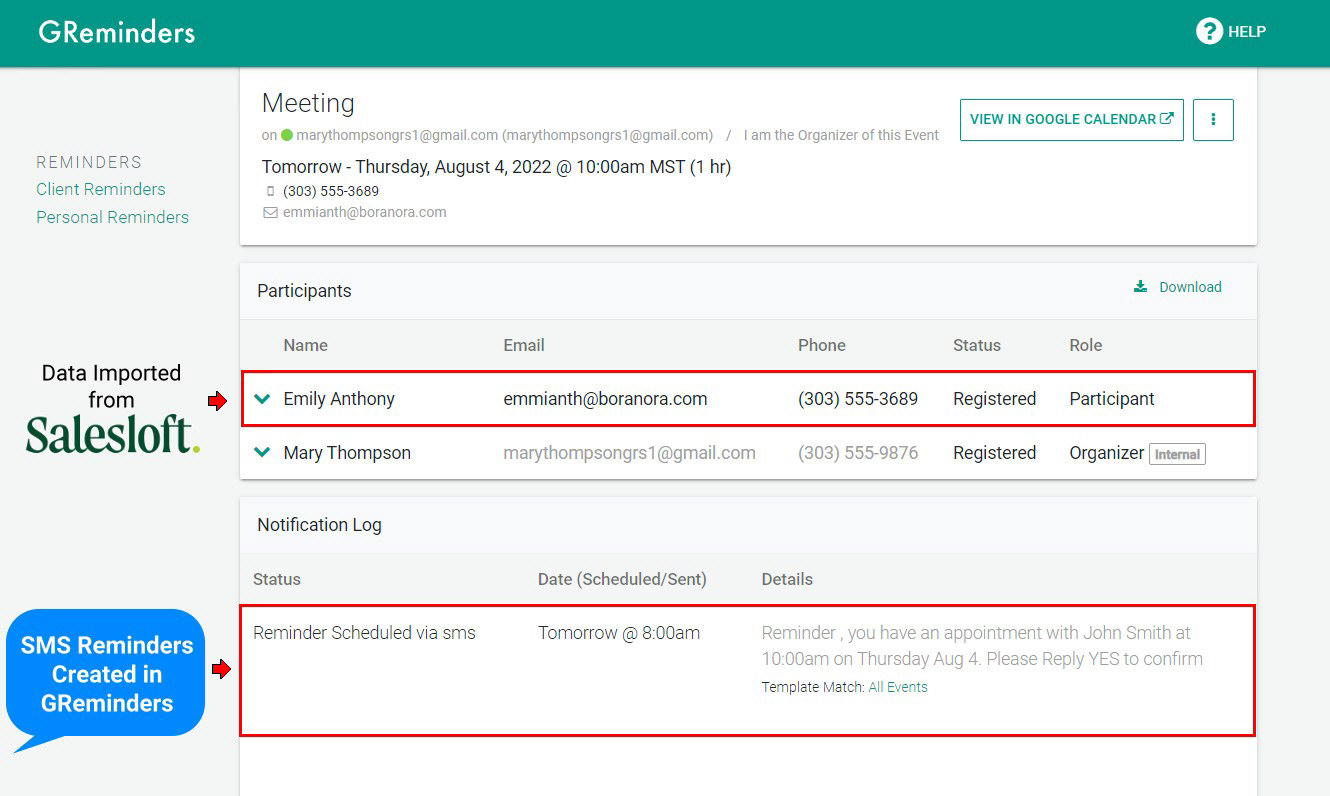
Task: Click Emily Anthony's email address
Action: (x=605, y=399)
